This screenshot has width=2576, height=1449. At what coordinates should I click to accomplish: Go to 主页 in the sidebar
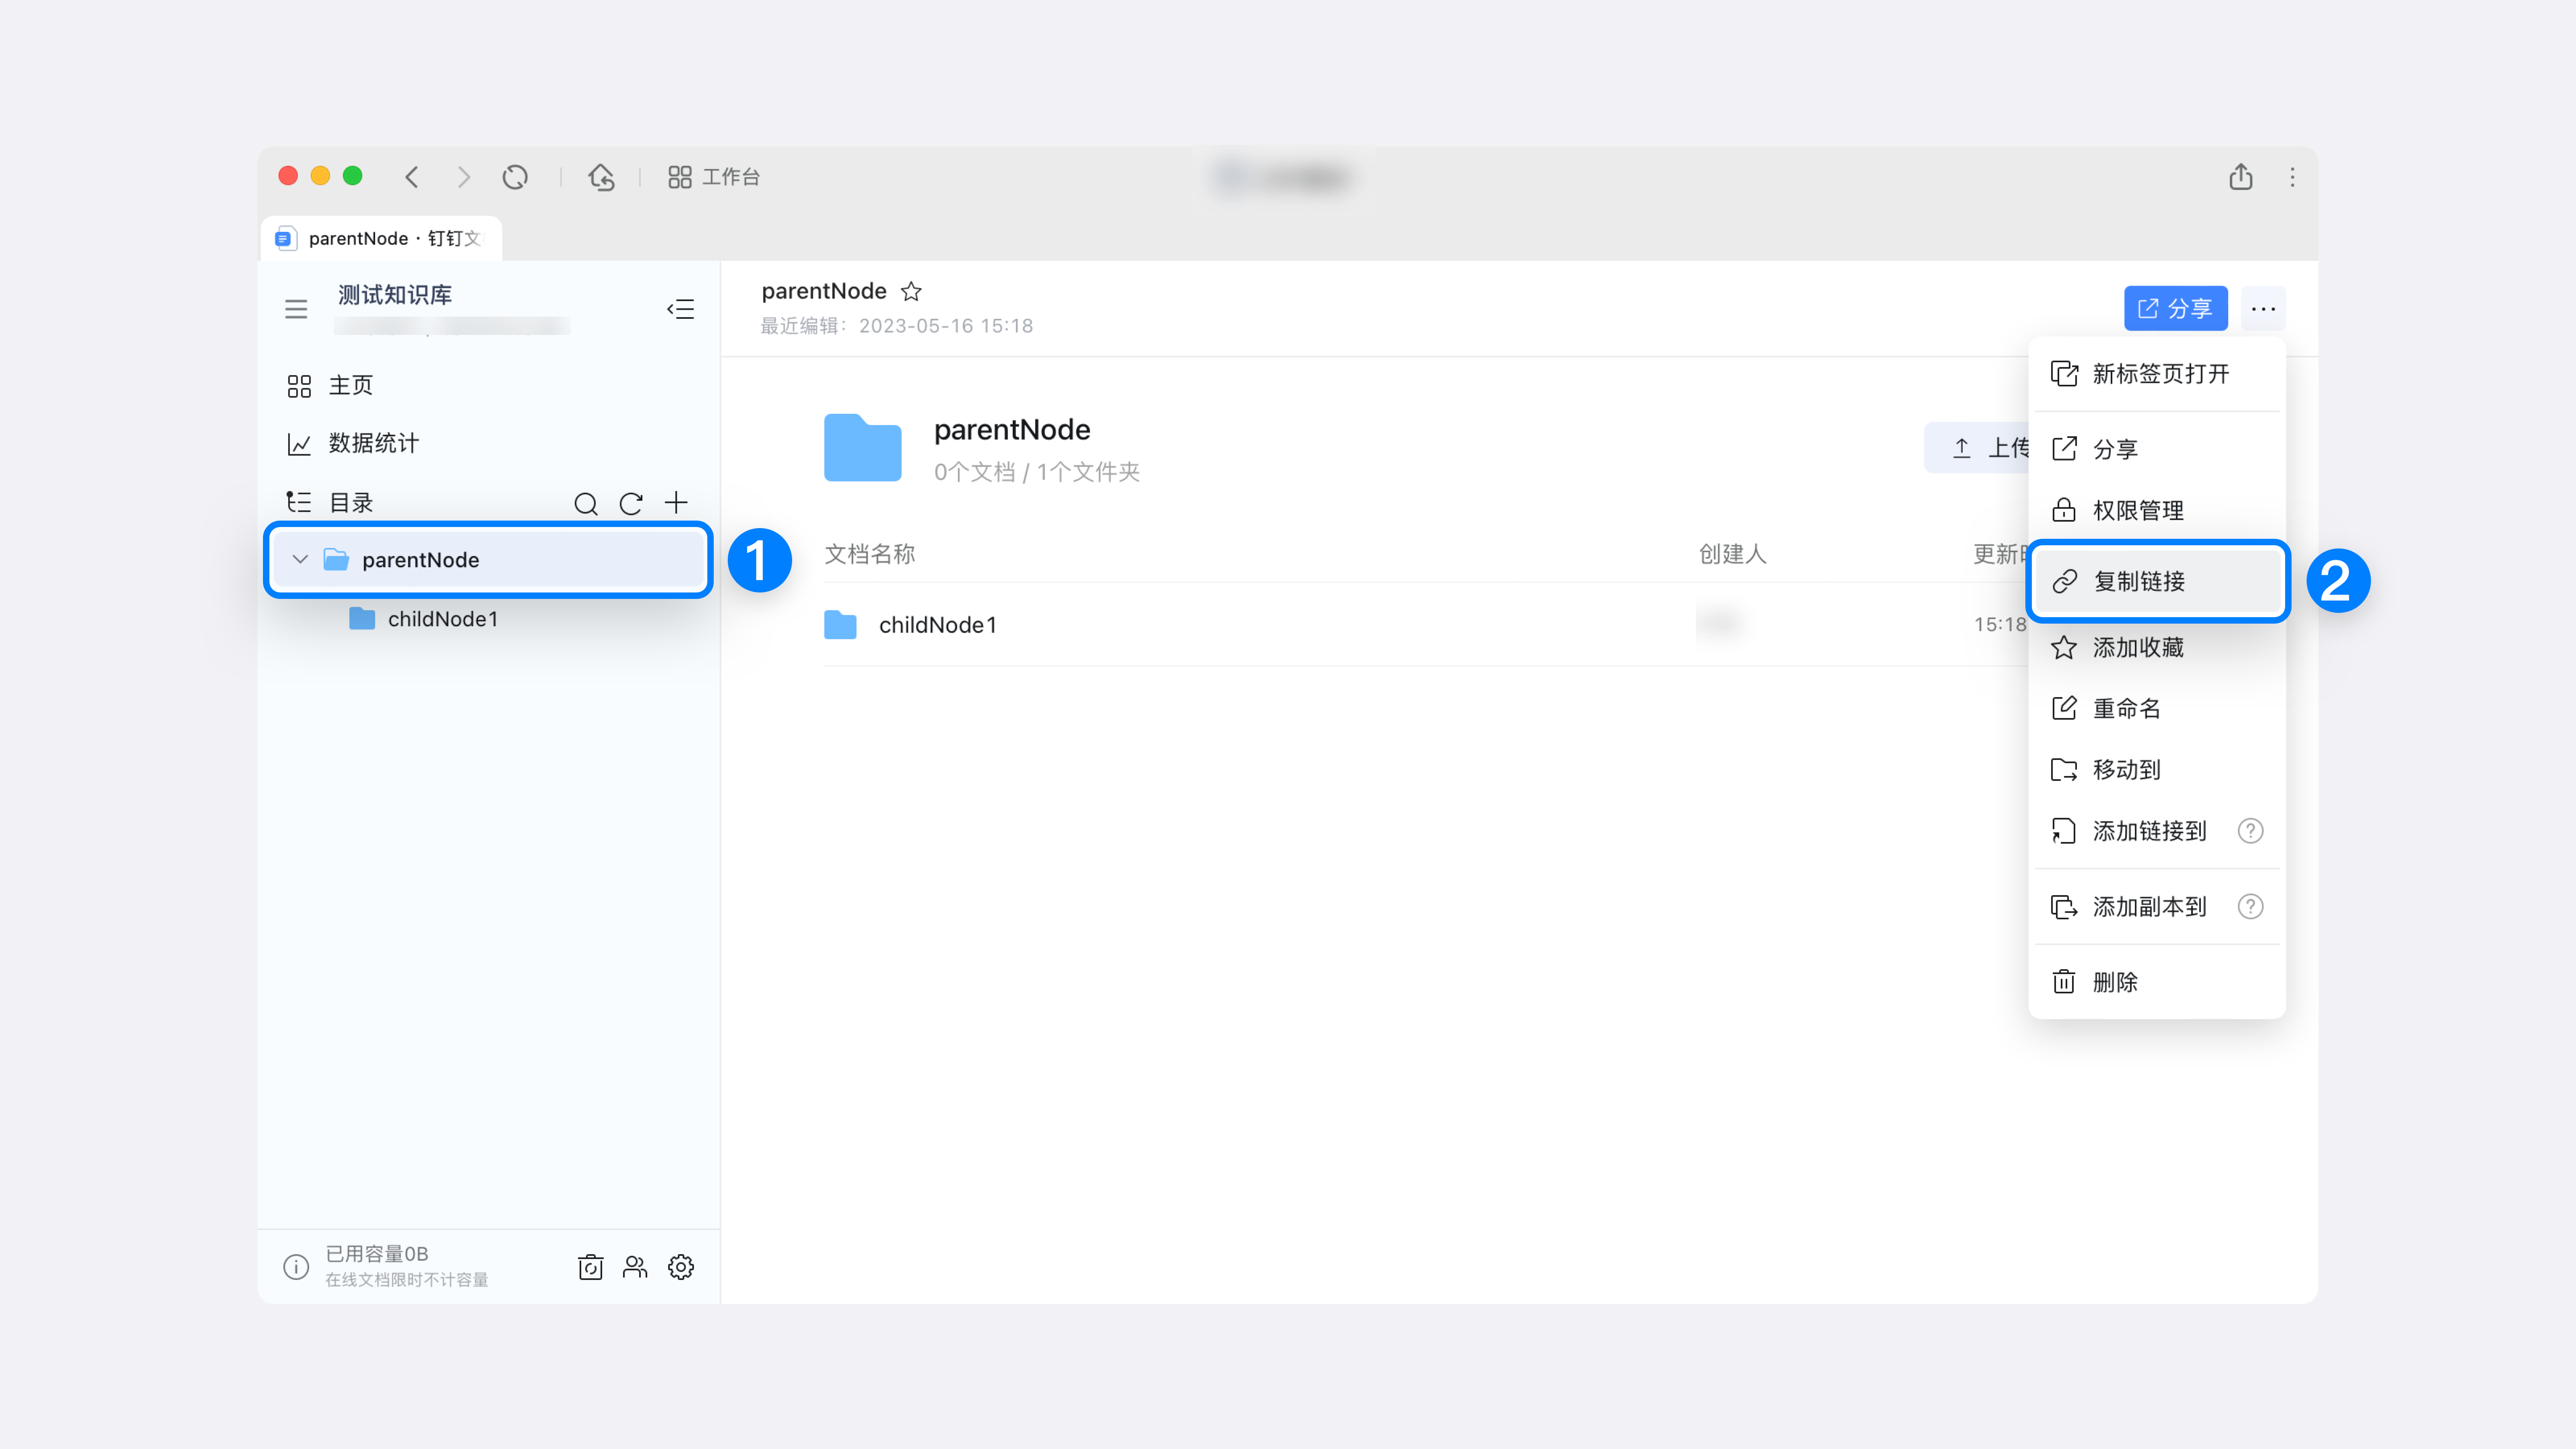pos(351,384)
